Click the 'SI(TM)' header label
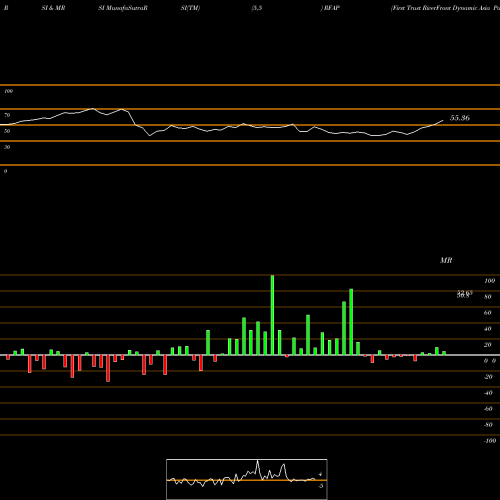The width and height of the screenshot is (500, 500). (190, 8)
